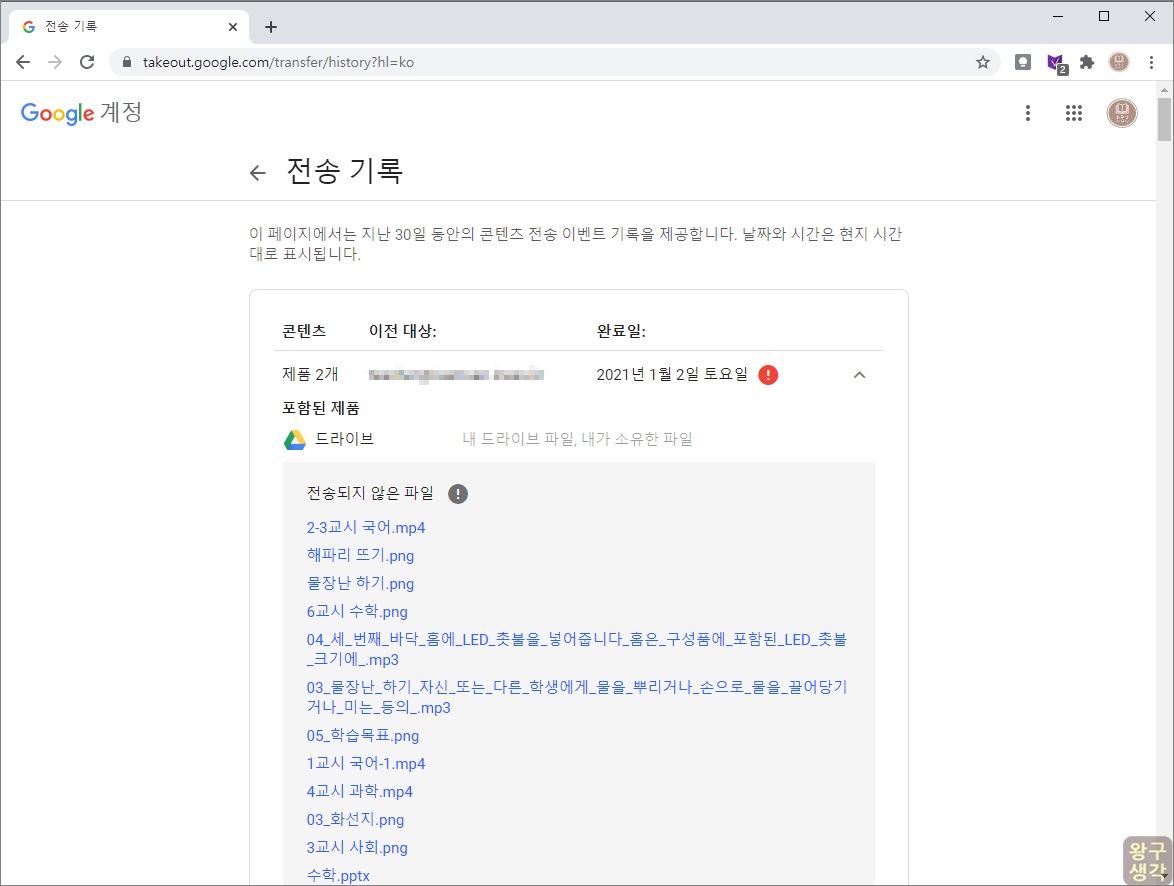Click the page vertical scrollbar thumb

(x=1164, y=118)
